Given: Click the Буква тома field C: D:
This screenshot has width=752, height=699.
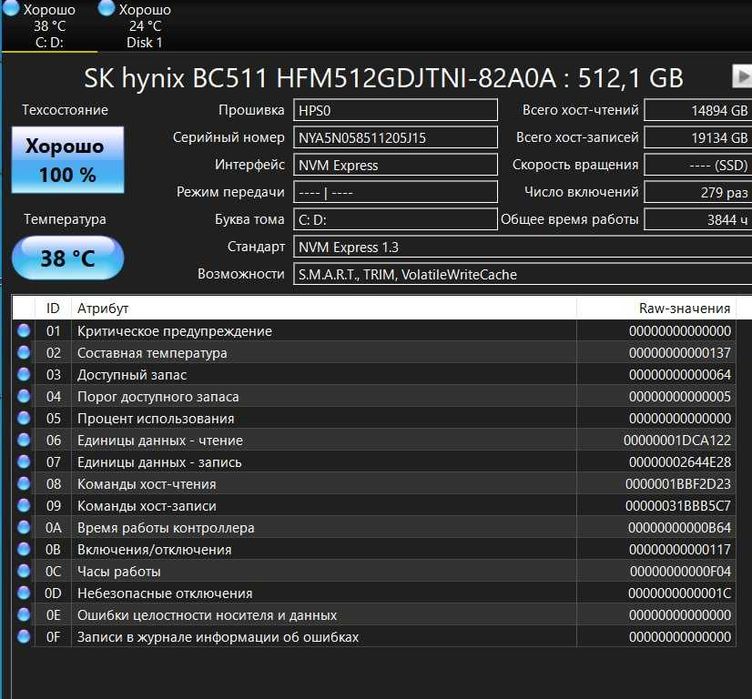Looking at the screenshot, I should (x=395, y=220).
